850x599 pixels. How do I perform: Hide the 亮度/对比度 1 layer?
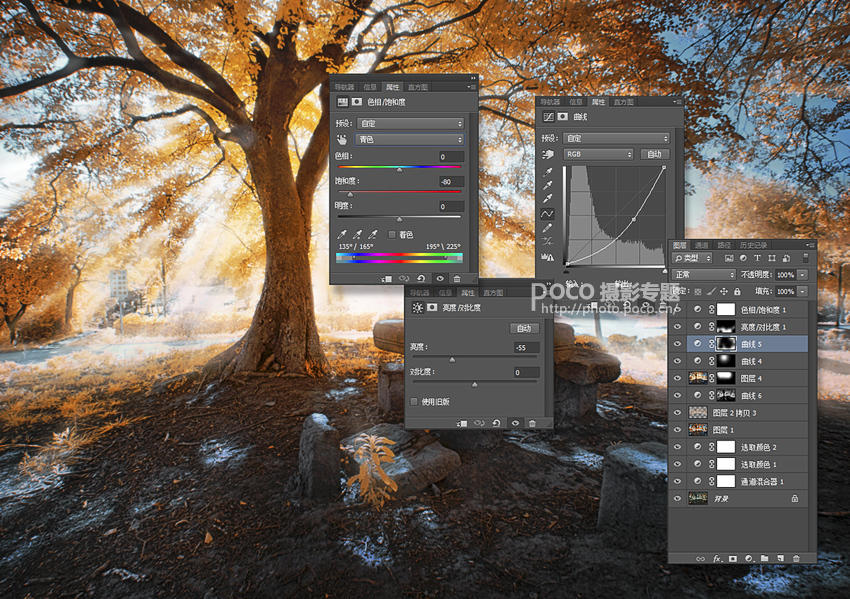coord(677,327)
